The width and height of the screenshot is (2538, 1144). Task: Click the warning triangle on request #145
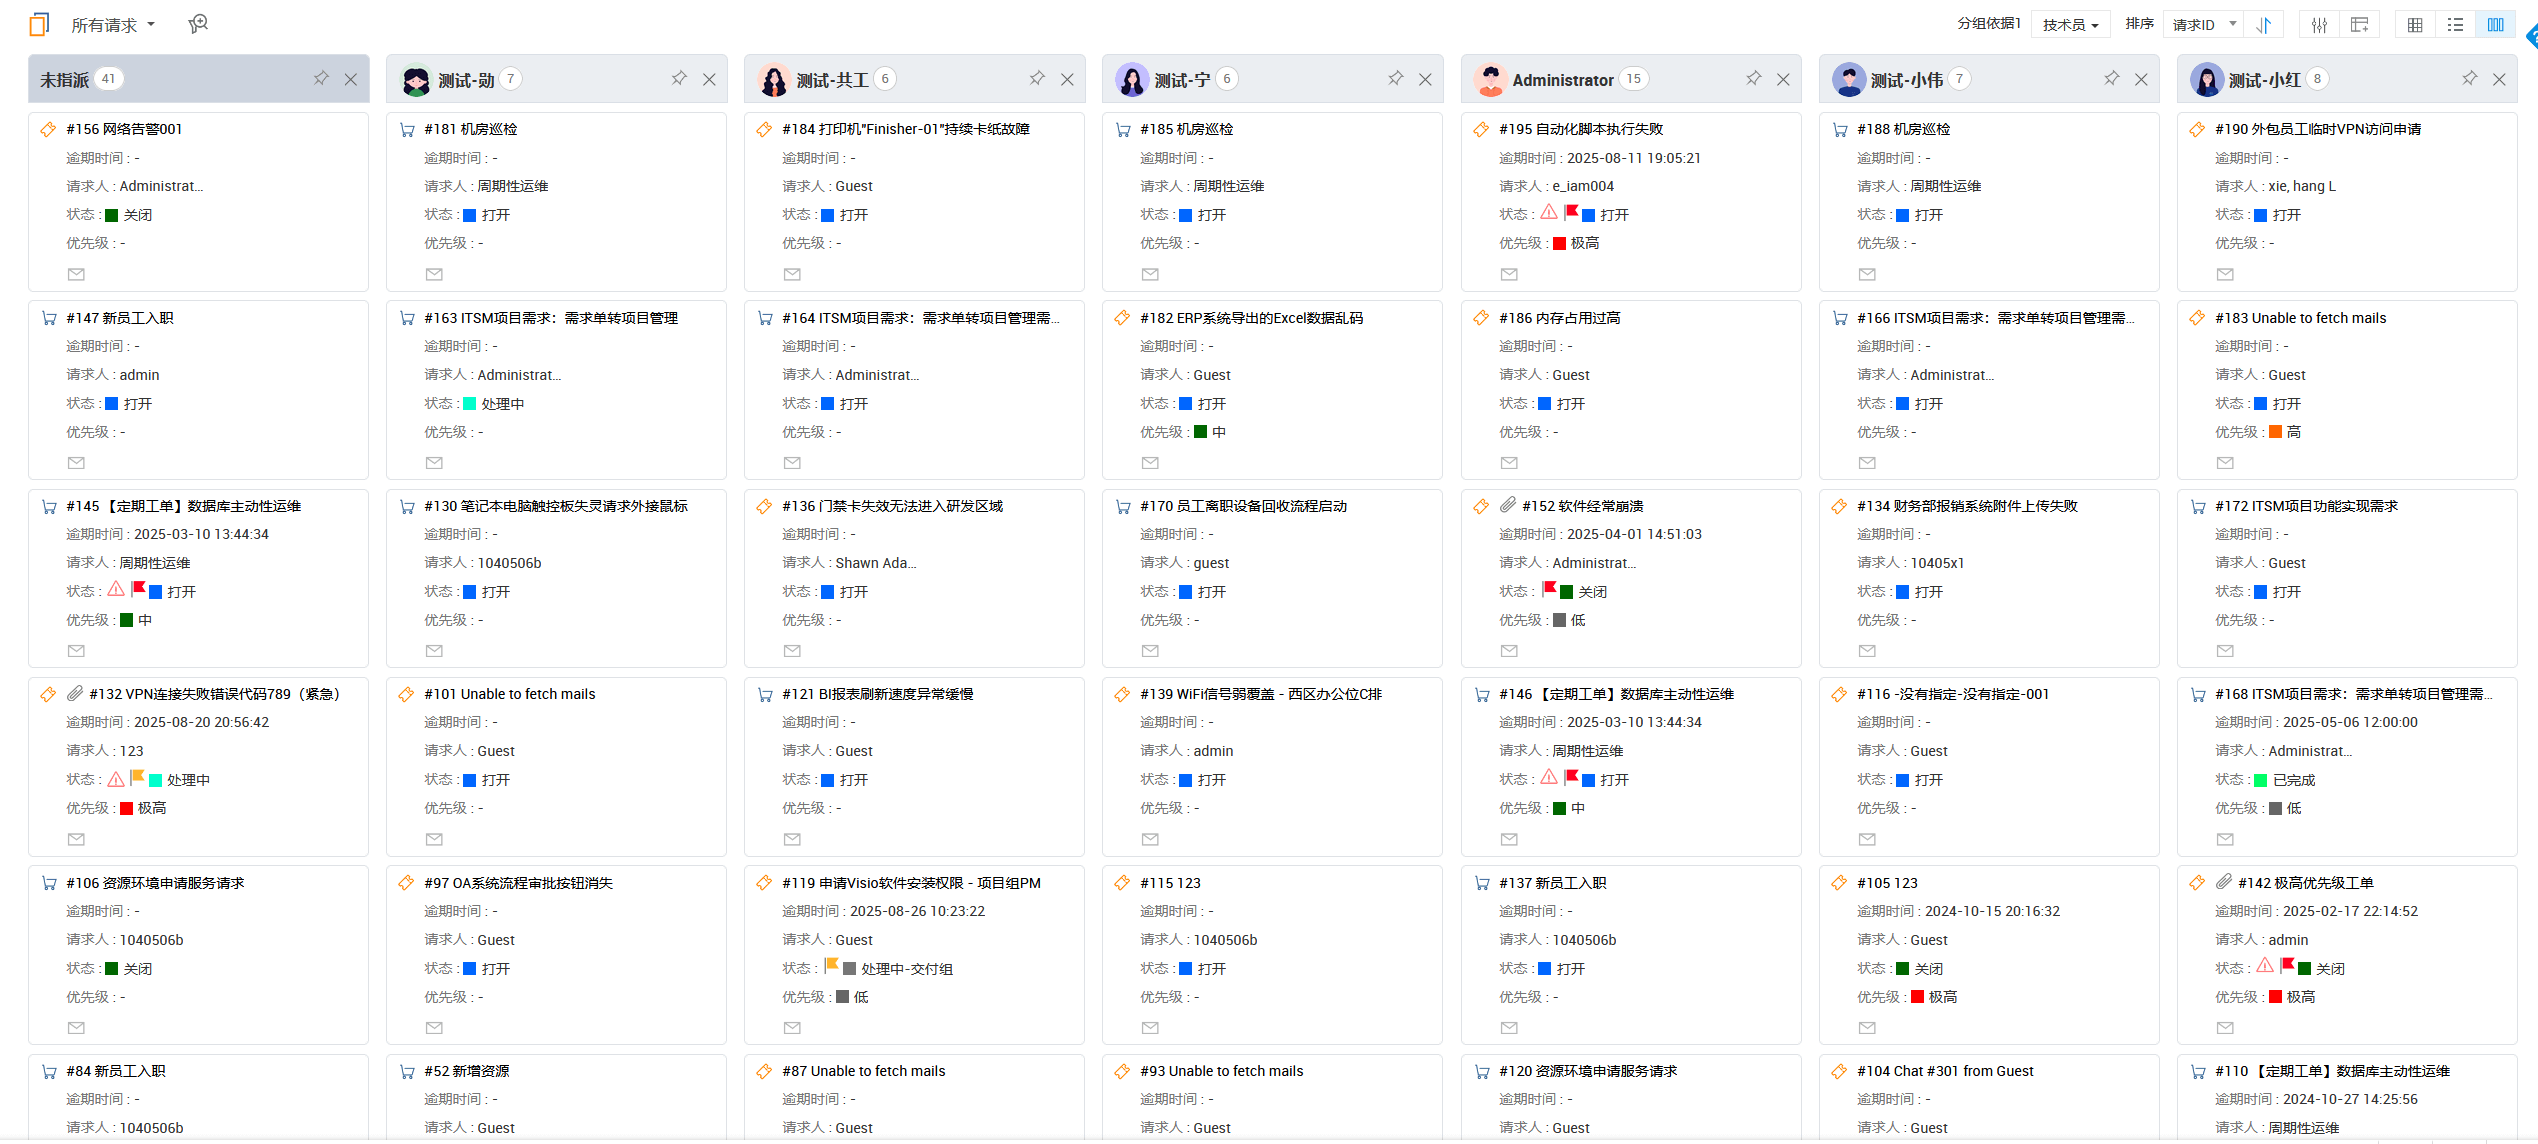coord(116,589)
